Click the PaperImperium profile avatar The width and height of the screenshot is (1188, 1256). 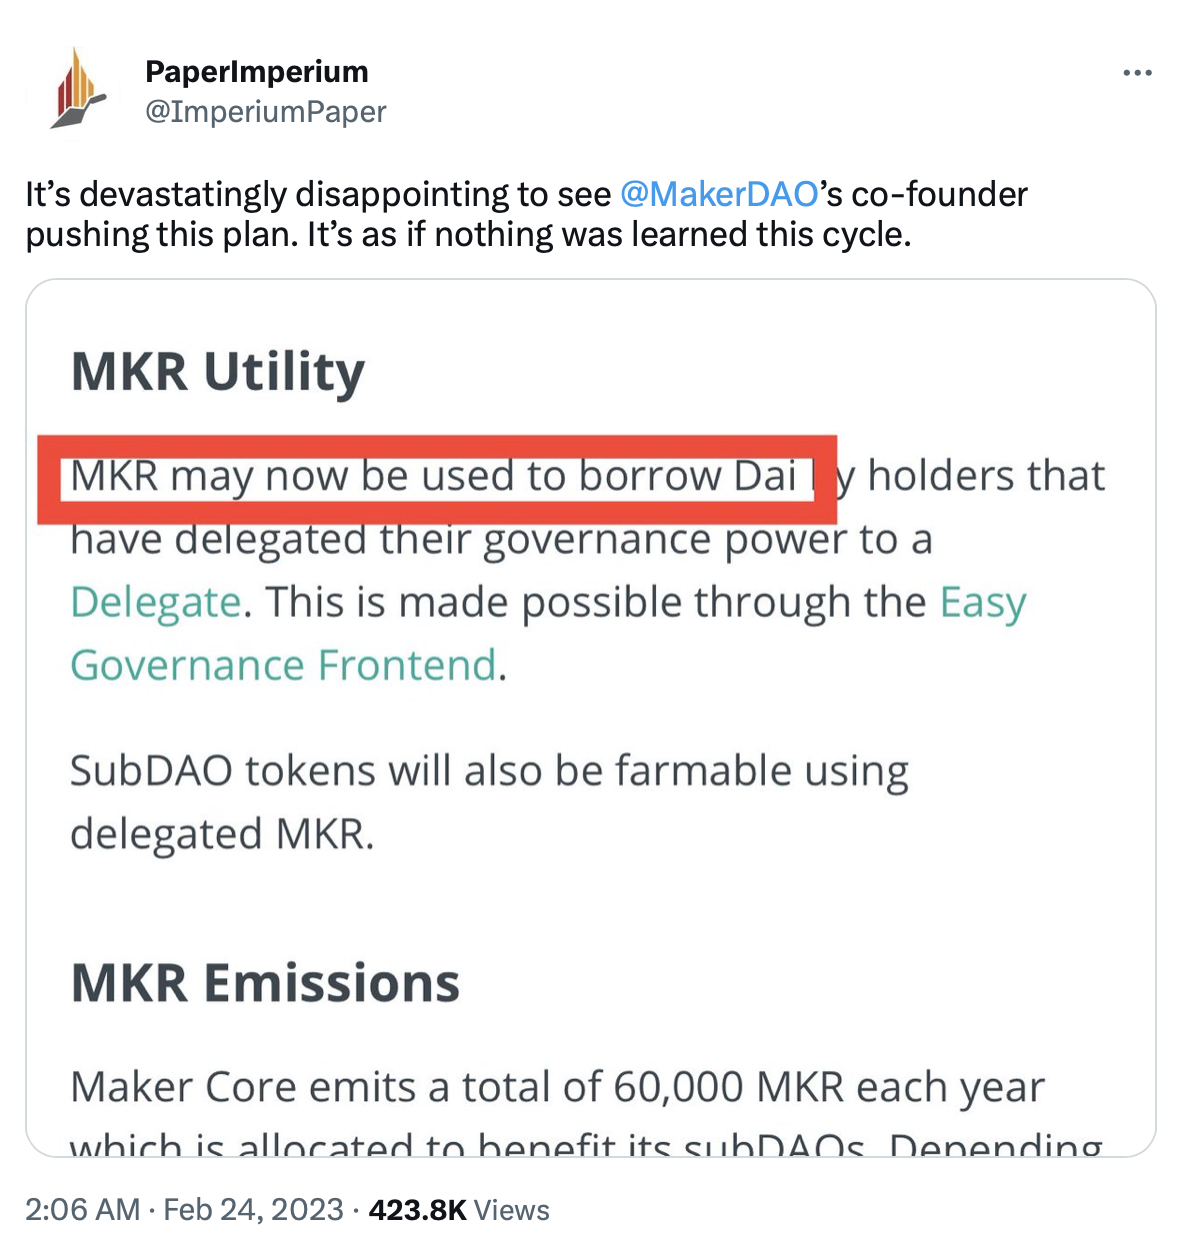78,88
